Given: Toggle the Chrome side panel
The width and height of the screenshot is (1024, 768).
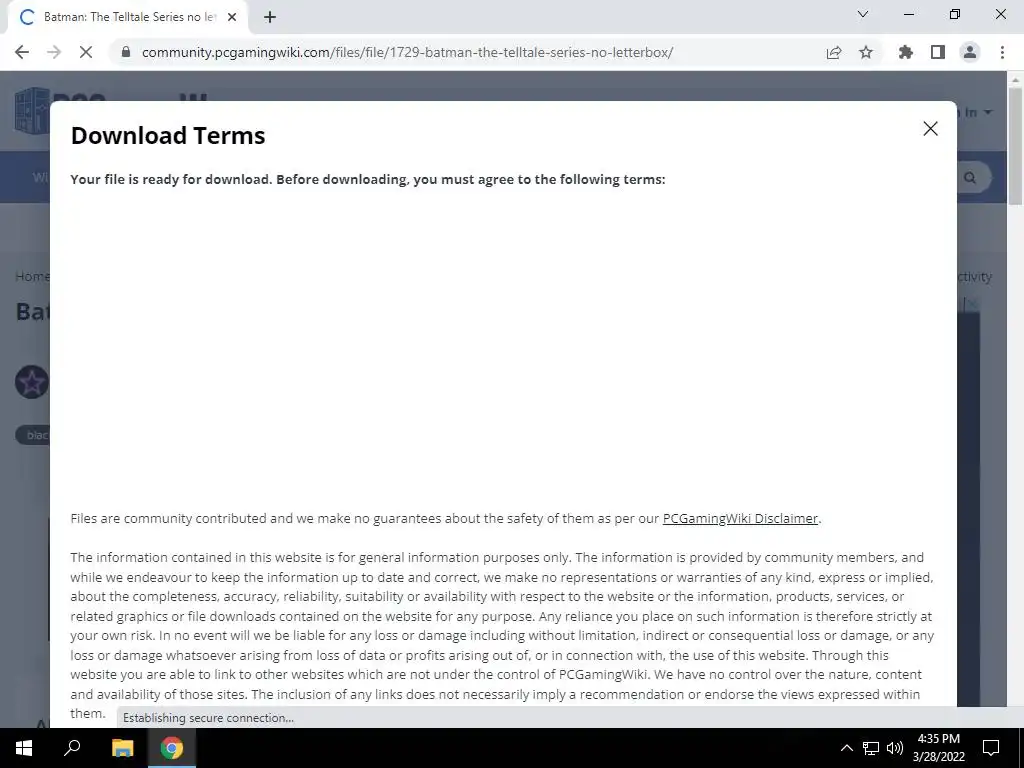Looking at the screenshot, I should [x=938, y=52].
